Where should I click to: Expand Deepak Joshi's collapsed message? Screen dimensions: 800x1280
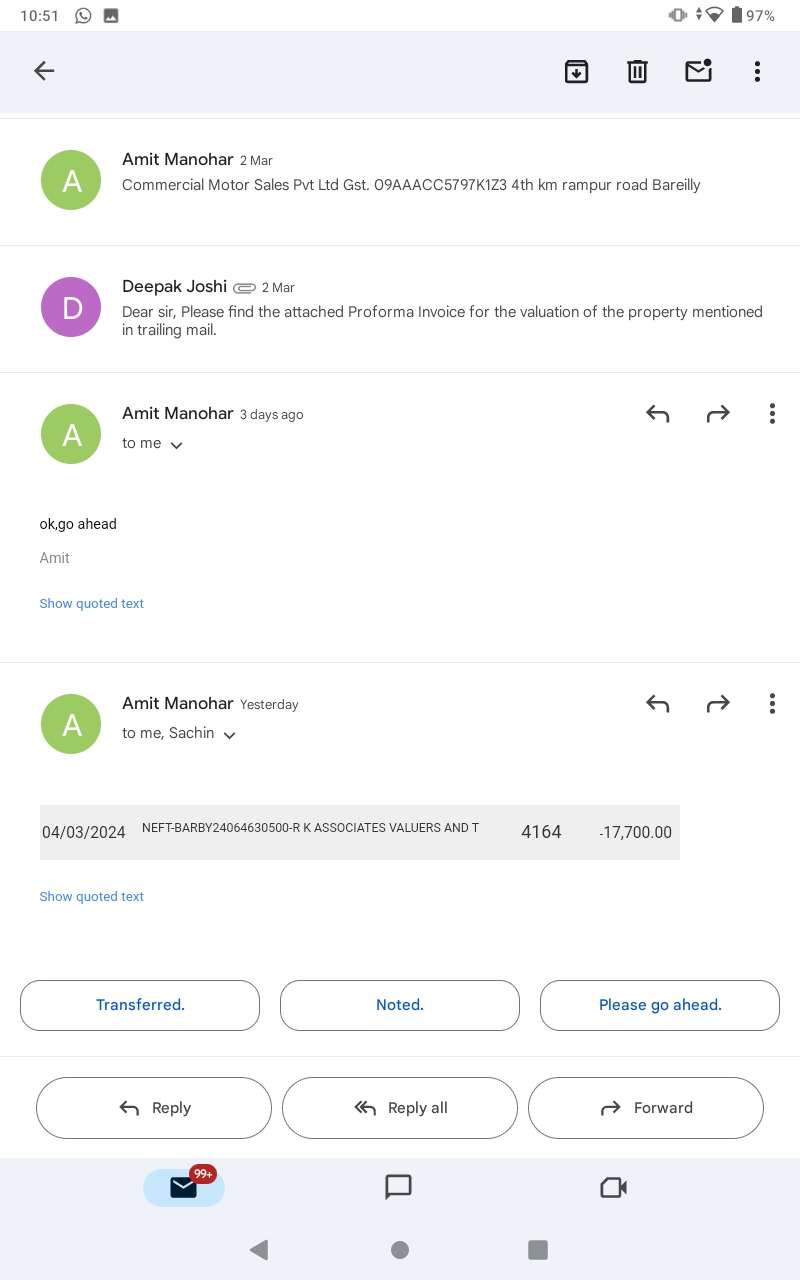pyautogui.click(x=400, y=308)
